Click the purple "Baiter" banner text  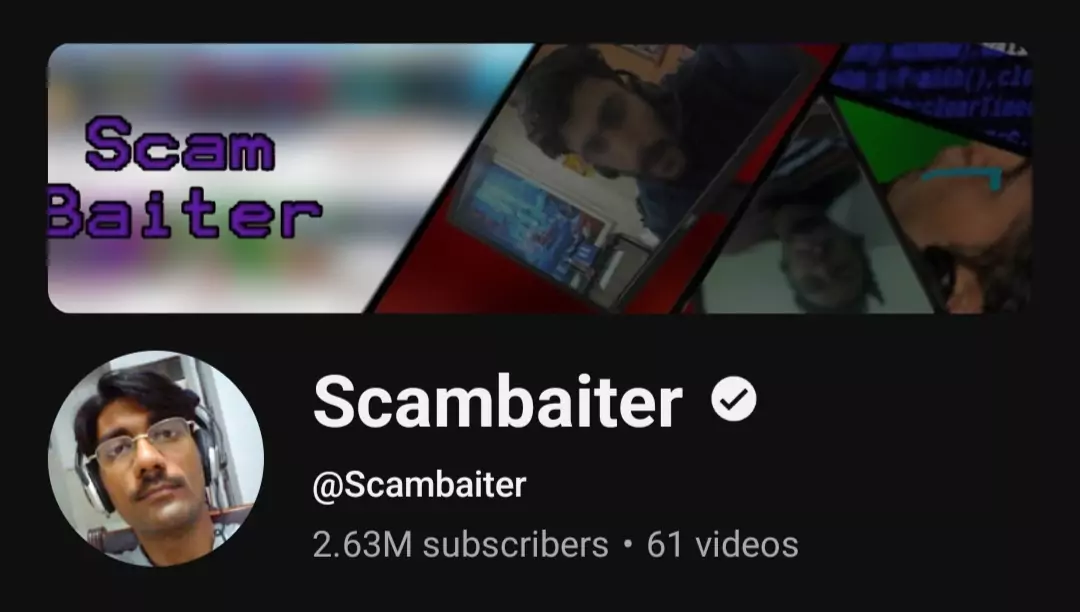click(x=185, y=213)
